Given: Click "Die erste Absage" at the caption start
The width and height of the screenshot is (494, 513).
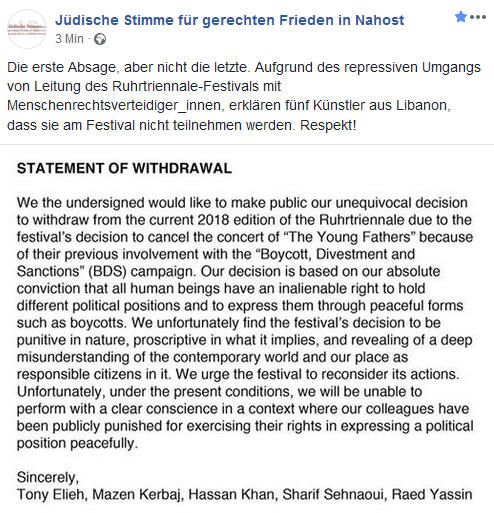Looking at the screenshot, I should tap(62, 67).
